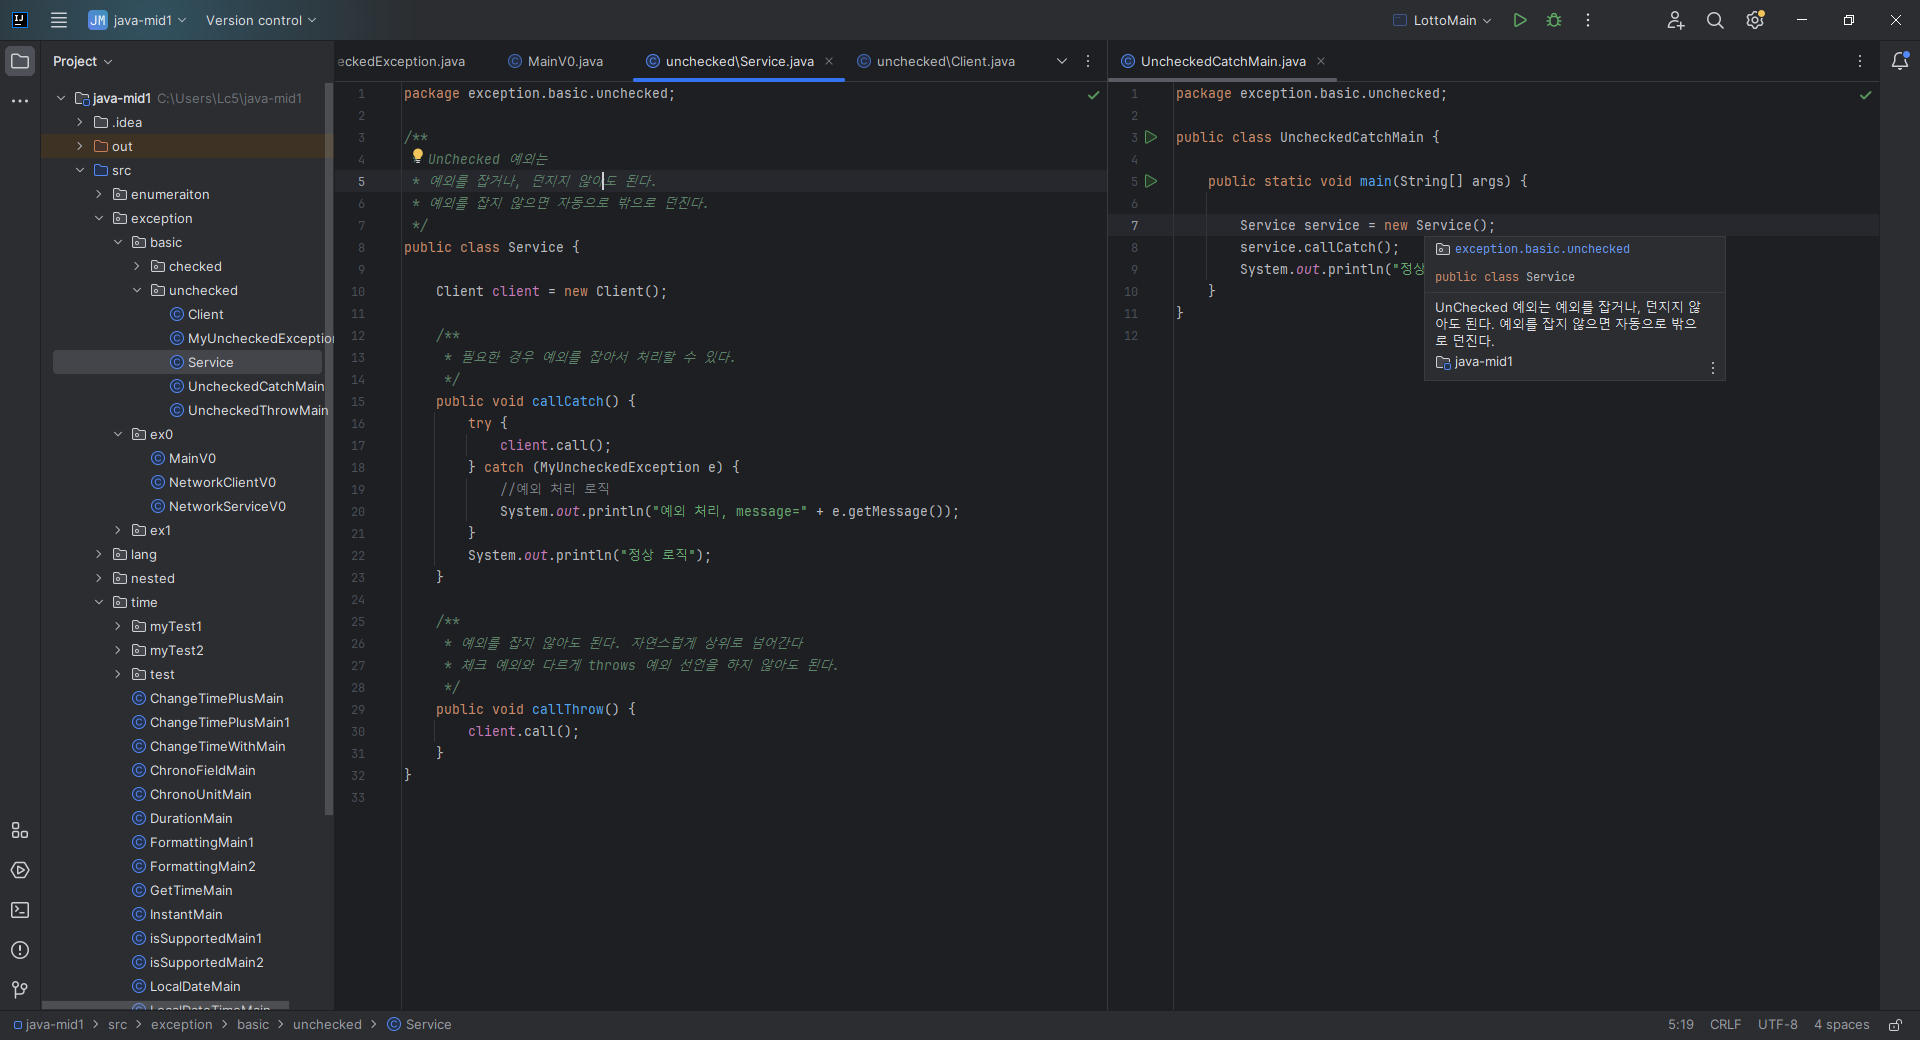
Task: Expand the checked package
Action: pos(137,266)
